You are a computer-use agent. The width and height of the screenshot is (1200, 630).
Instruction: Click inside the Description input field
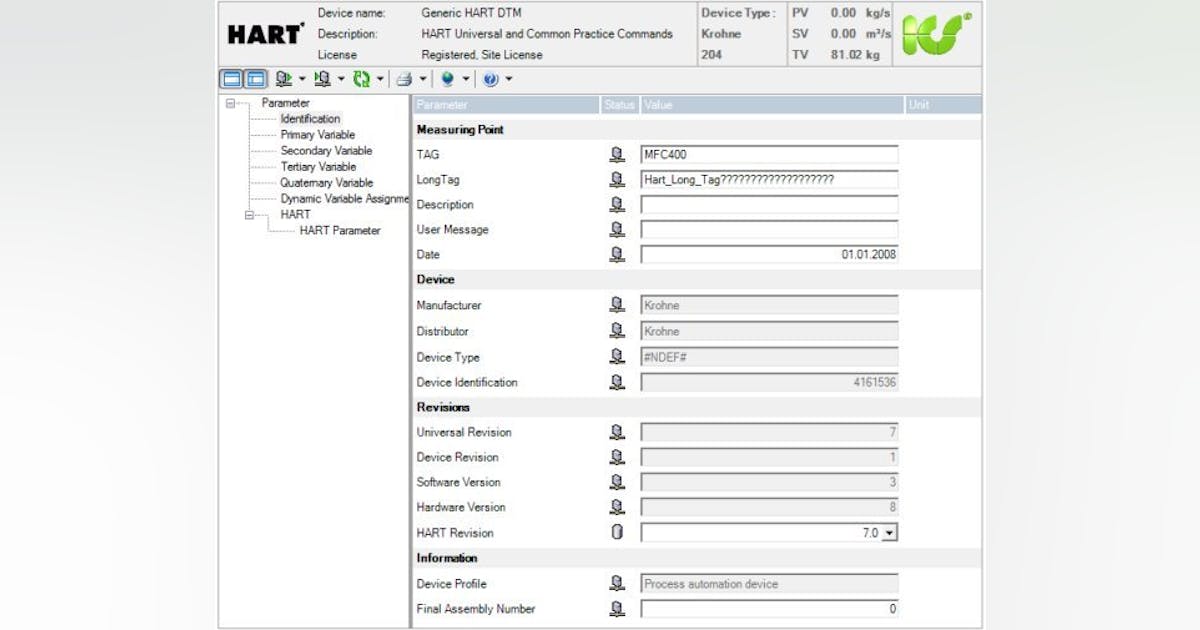(768, 204)
